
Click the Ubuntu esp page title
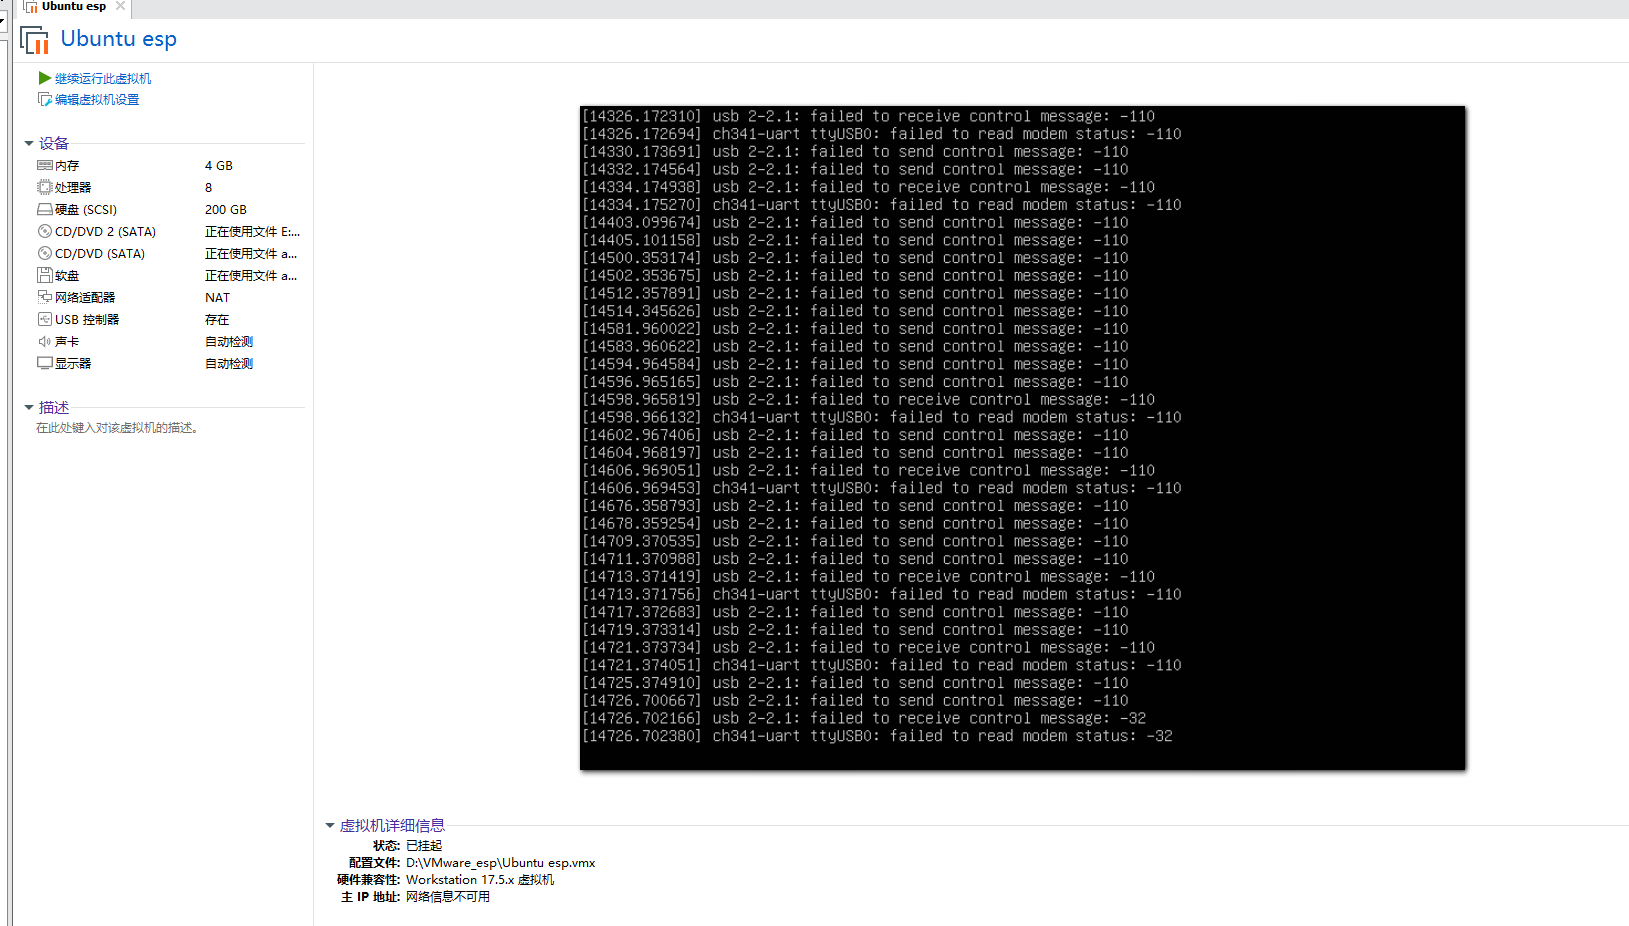click(x=118, y=39)
